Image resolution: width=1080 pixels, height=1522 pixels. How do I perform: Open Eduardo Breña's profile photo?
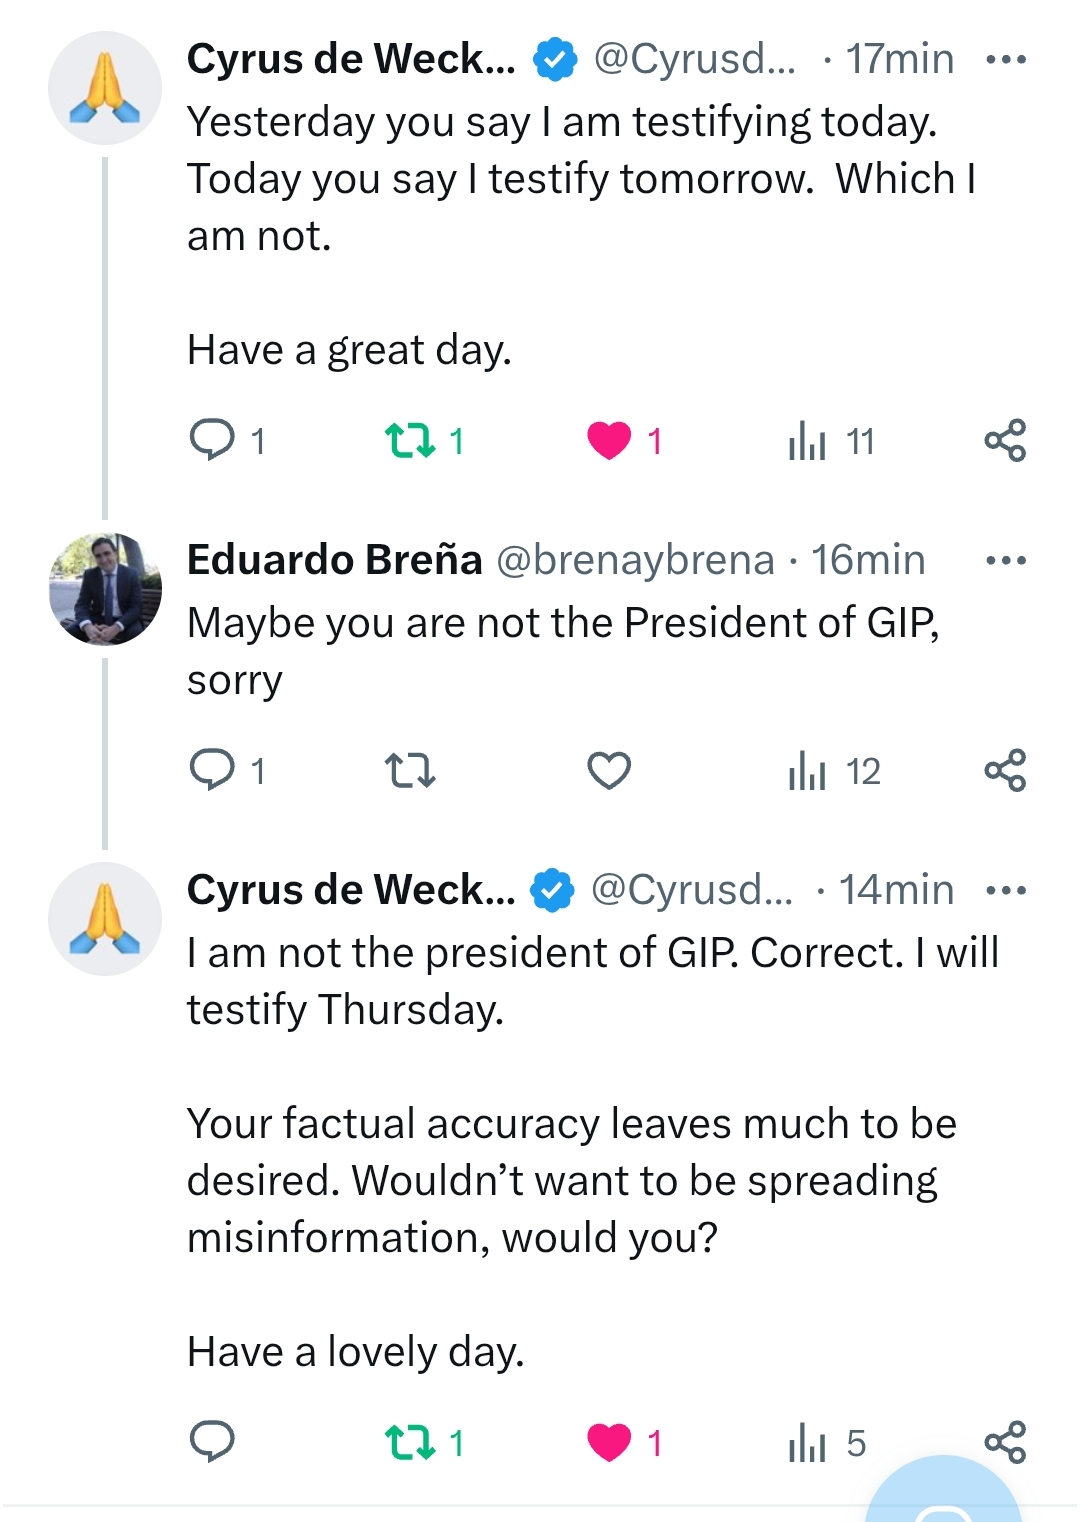pyautogui.click(x=105, y=589)
